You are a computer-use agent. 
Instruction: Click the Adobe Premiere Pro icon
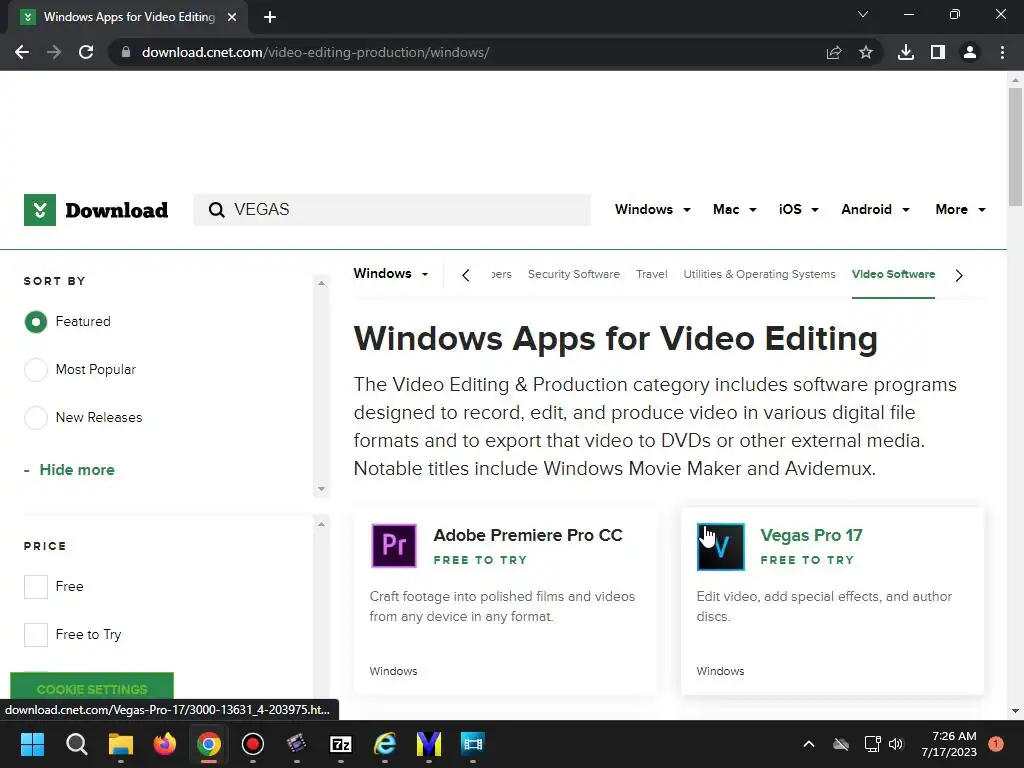394,546
